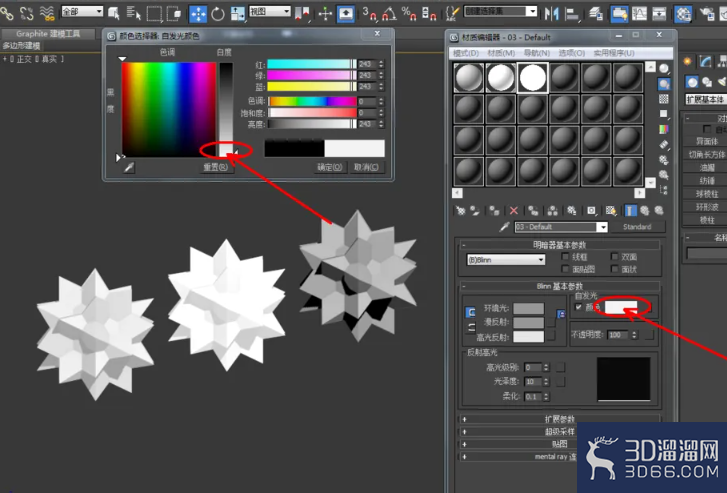The height and width of the screenshot is (493, 727).
Task: Select the Move tool in main toolbar
Action: pyautogui.click(x=198, y=14)
